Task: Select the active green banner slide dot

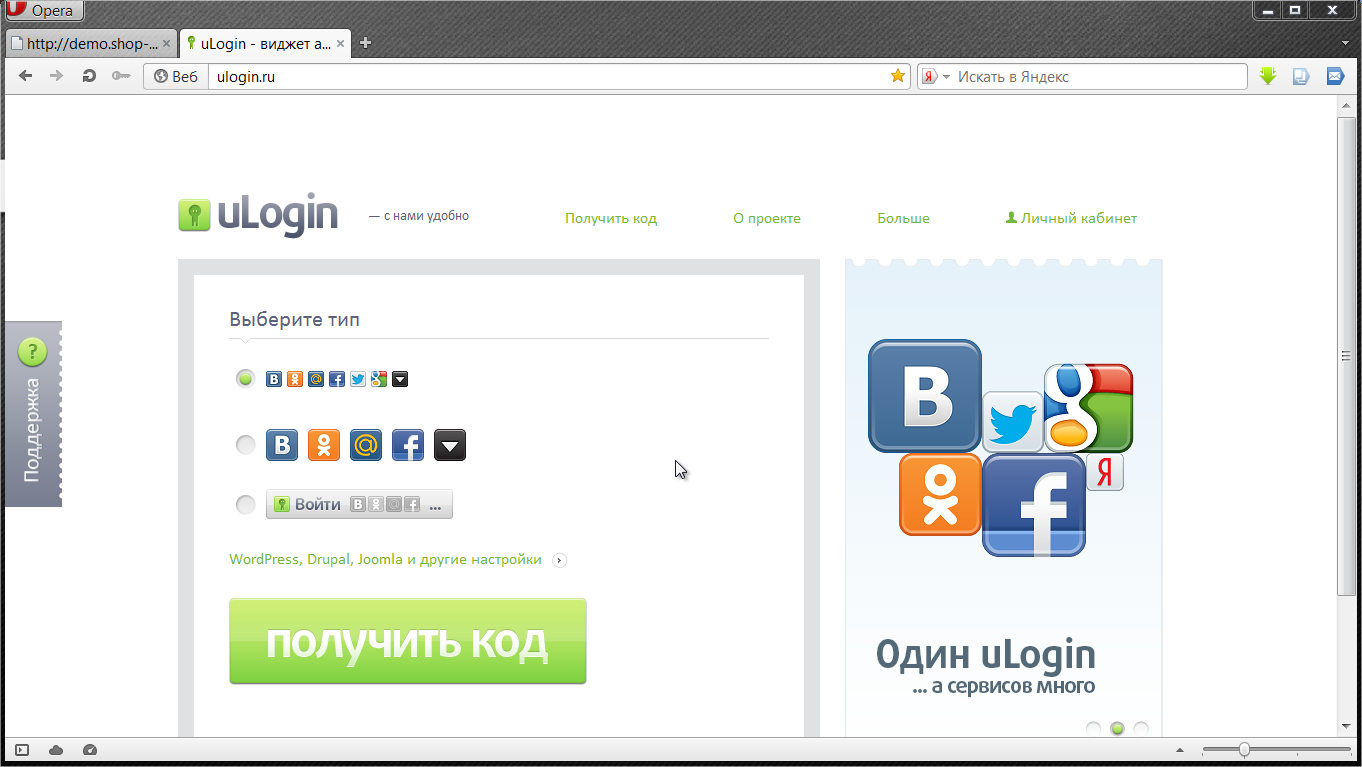Action: (1117, 728)
